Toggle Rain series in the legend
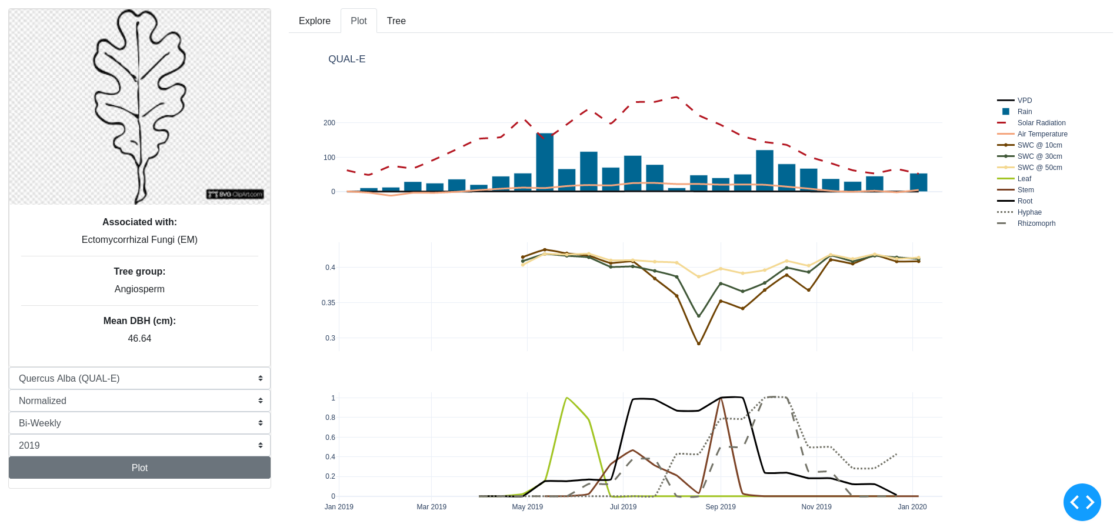The width and height of the screenshot is (1120, 524). click(x=1024, y=112)
